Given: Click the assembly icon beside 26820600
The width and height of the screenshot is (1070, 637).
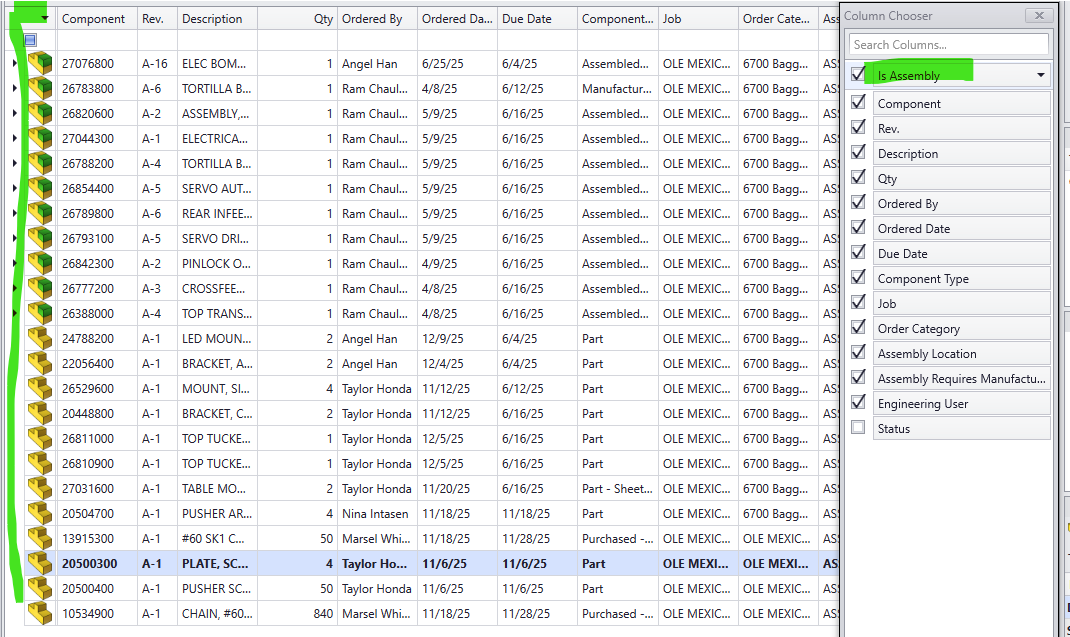Looking at the screenshot, I should tap(40, 114).
